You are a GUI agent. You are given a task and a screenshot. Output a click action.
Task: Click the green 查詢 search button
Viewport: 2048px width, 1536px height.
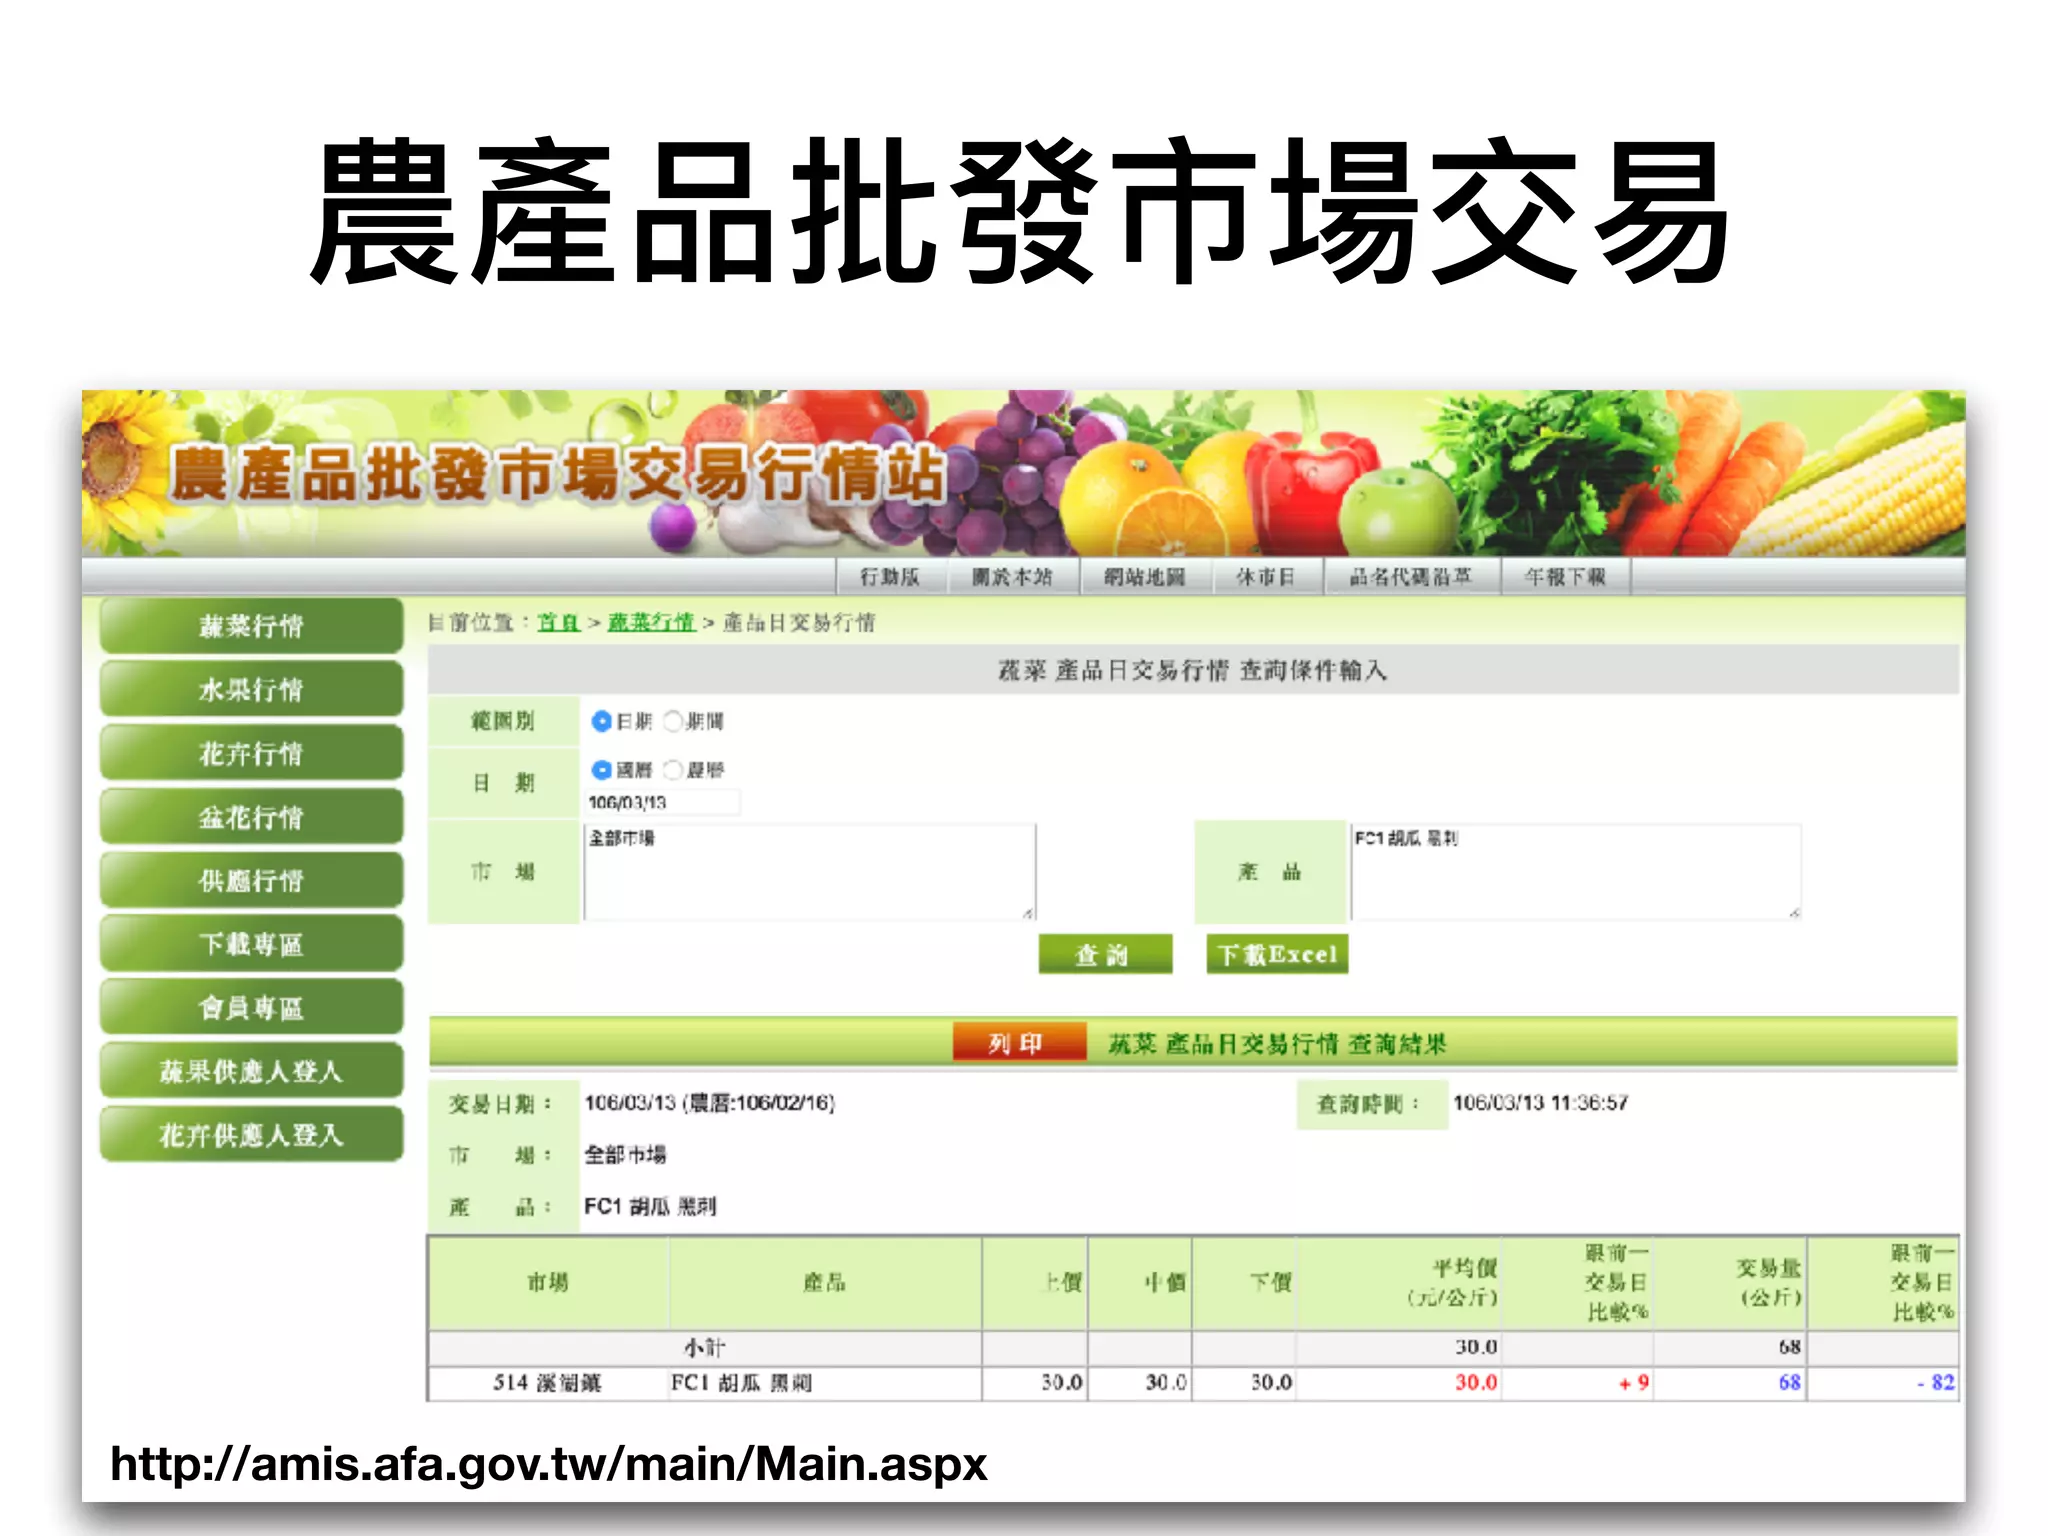1105,954
